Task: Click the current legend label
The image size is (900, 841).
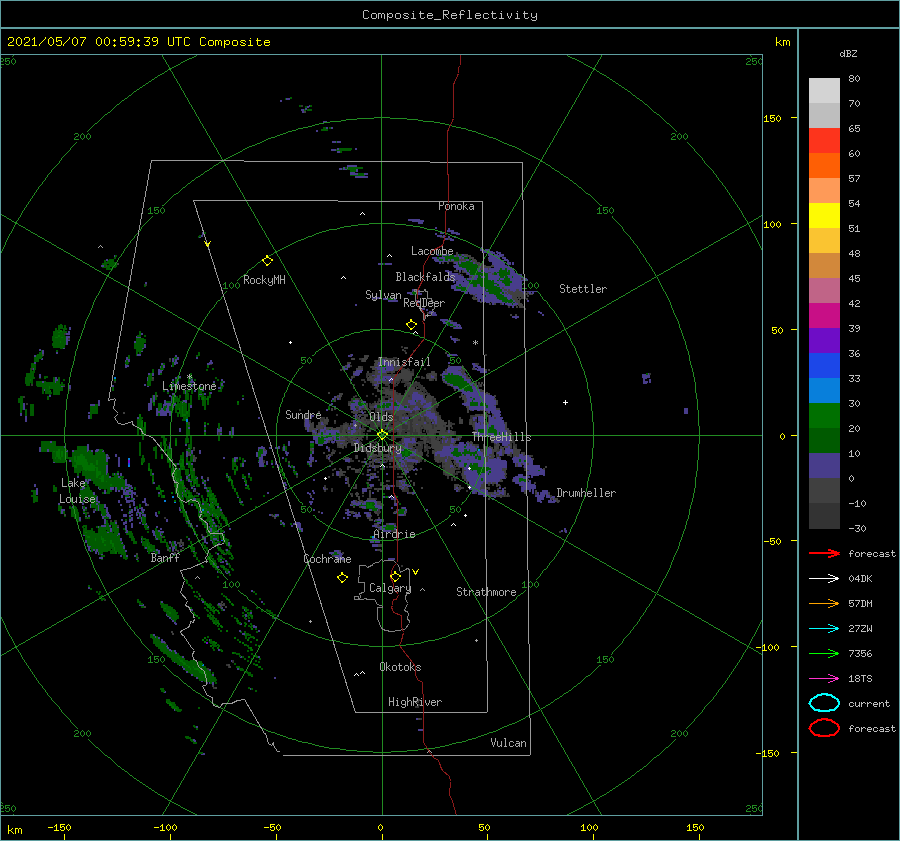Action: 869,703
